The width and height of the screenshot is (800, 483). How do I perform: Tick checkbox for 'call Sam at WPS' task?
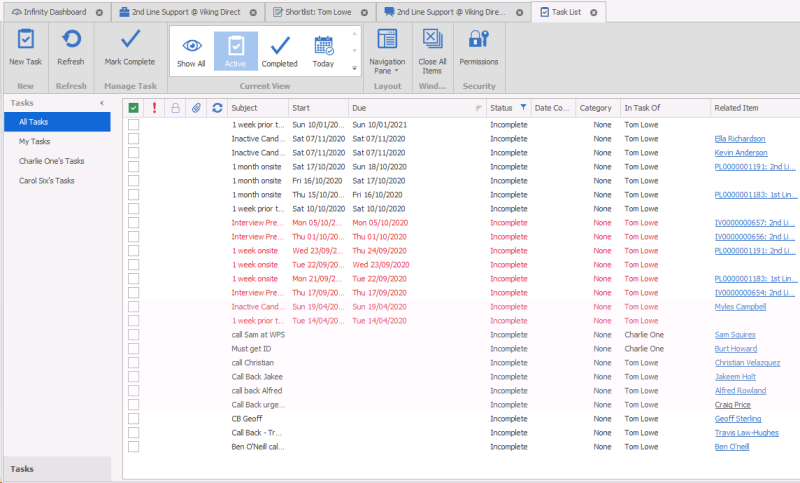click(x=133, y=335)
